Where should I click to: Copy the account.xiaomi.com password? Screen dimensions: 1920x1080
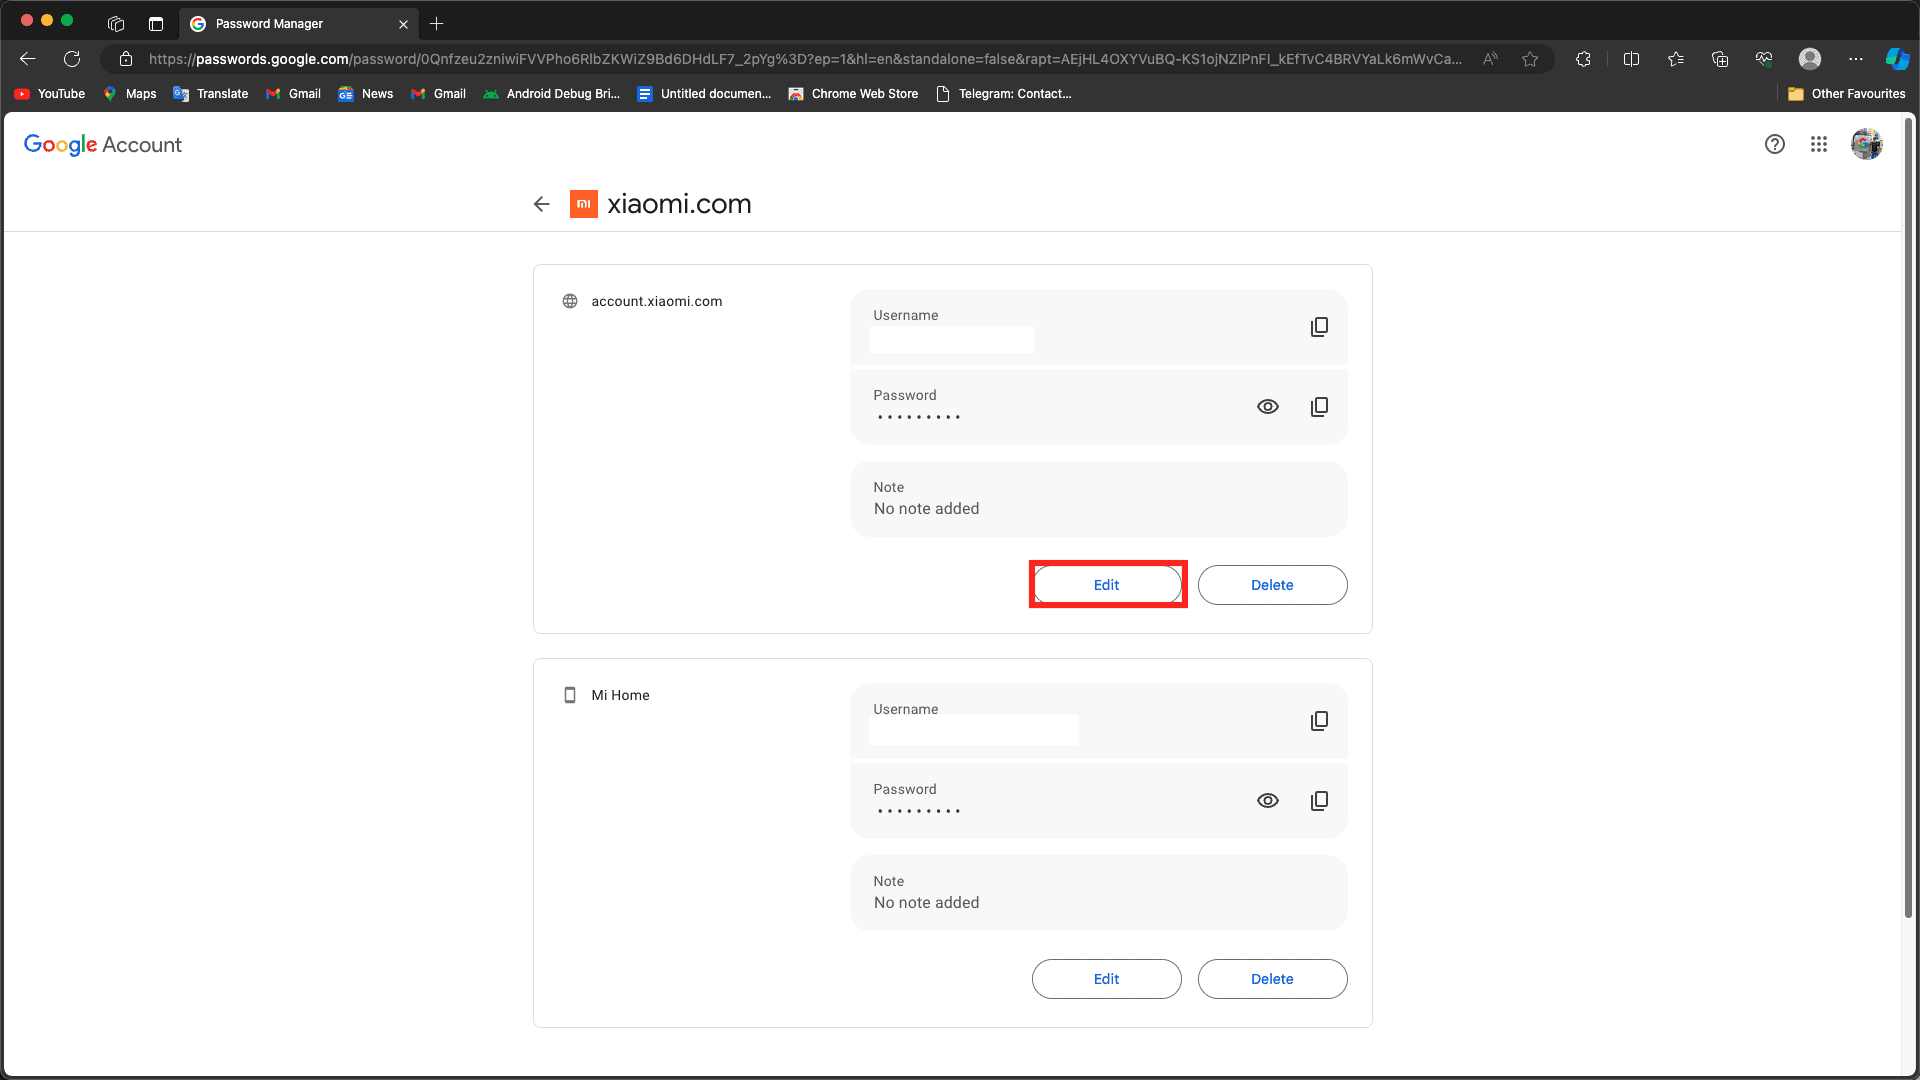[1319, 407]
